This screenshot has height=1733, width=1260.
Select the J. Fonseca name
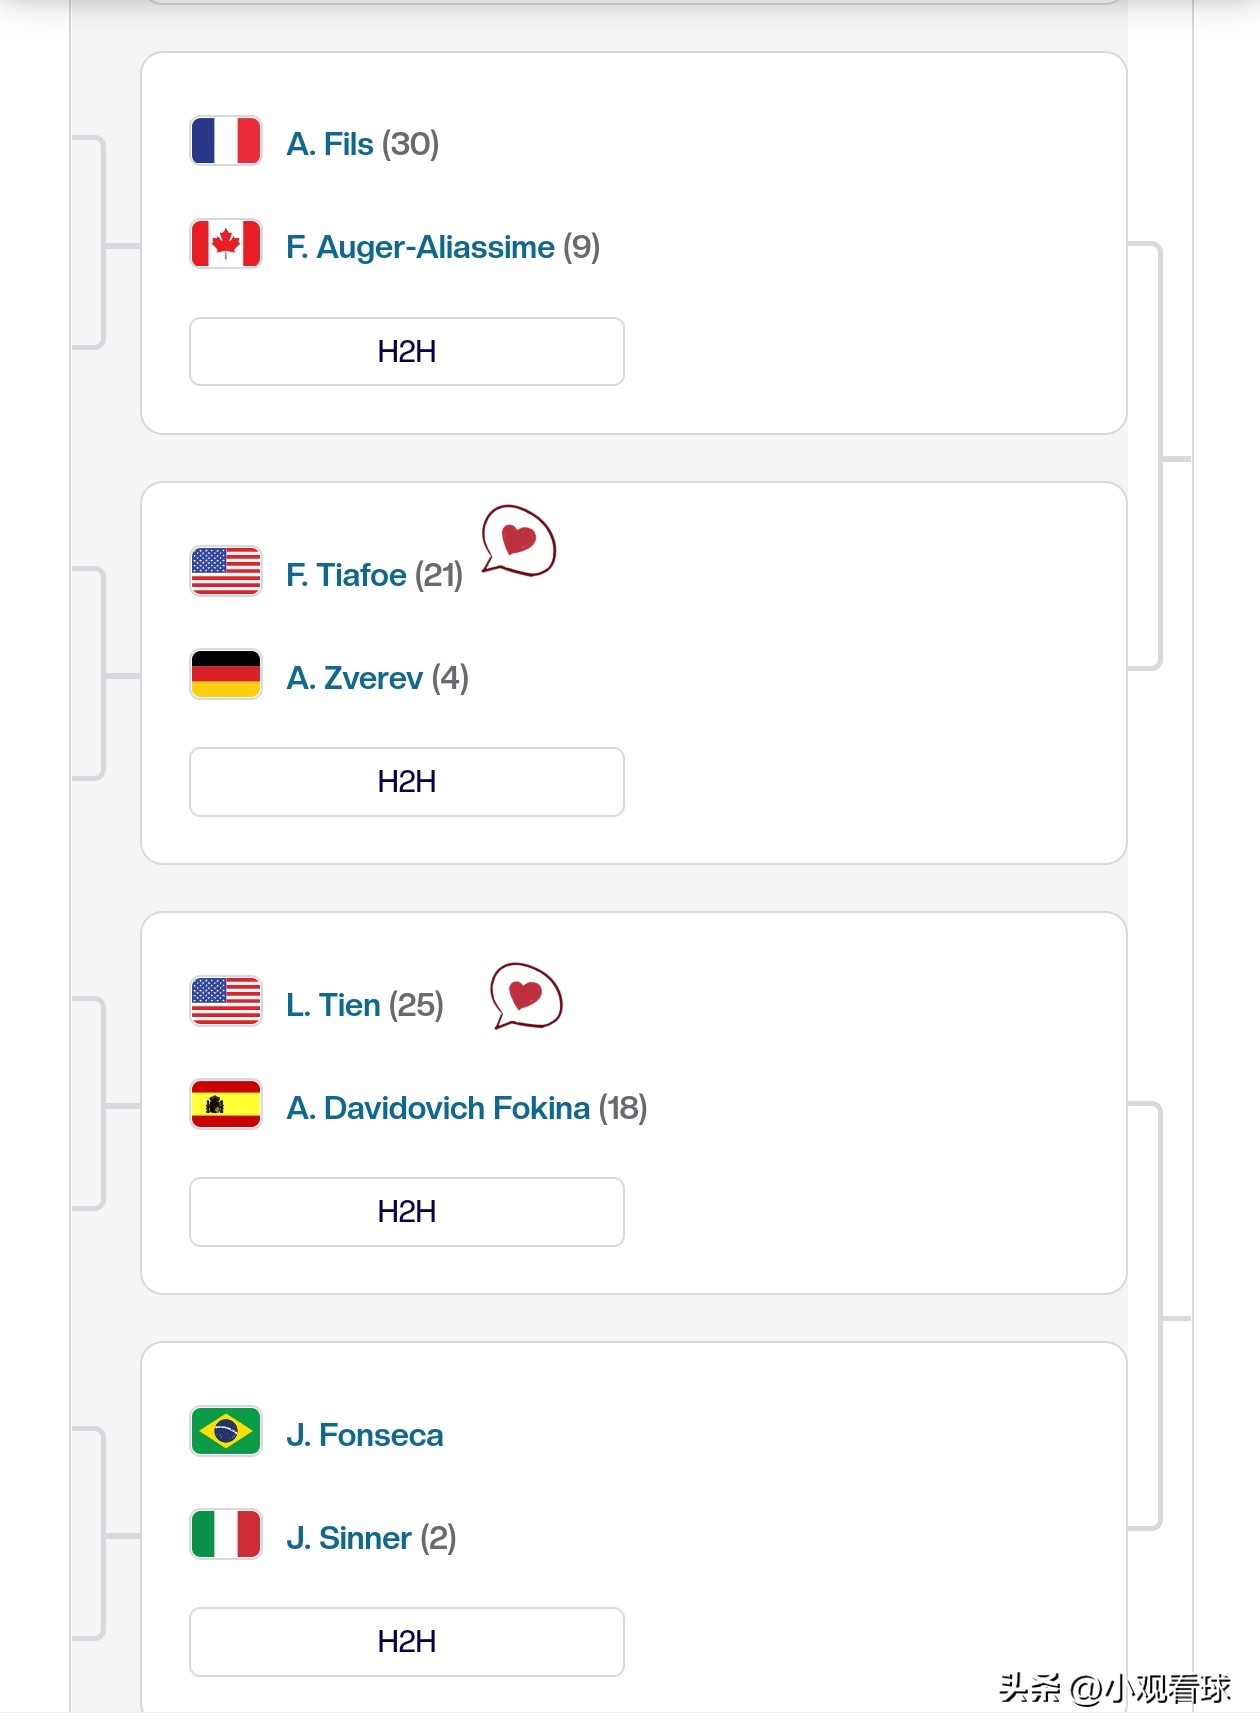point(364,1435)
